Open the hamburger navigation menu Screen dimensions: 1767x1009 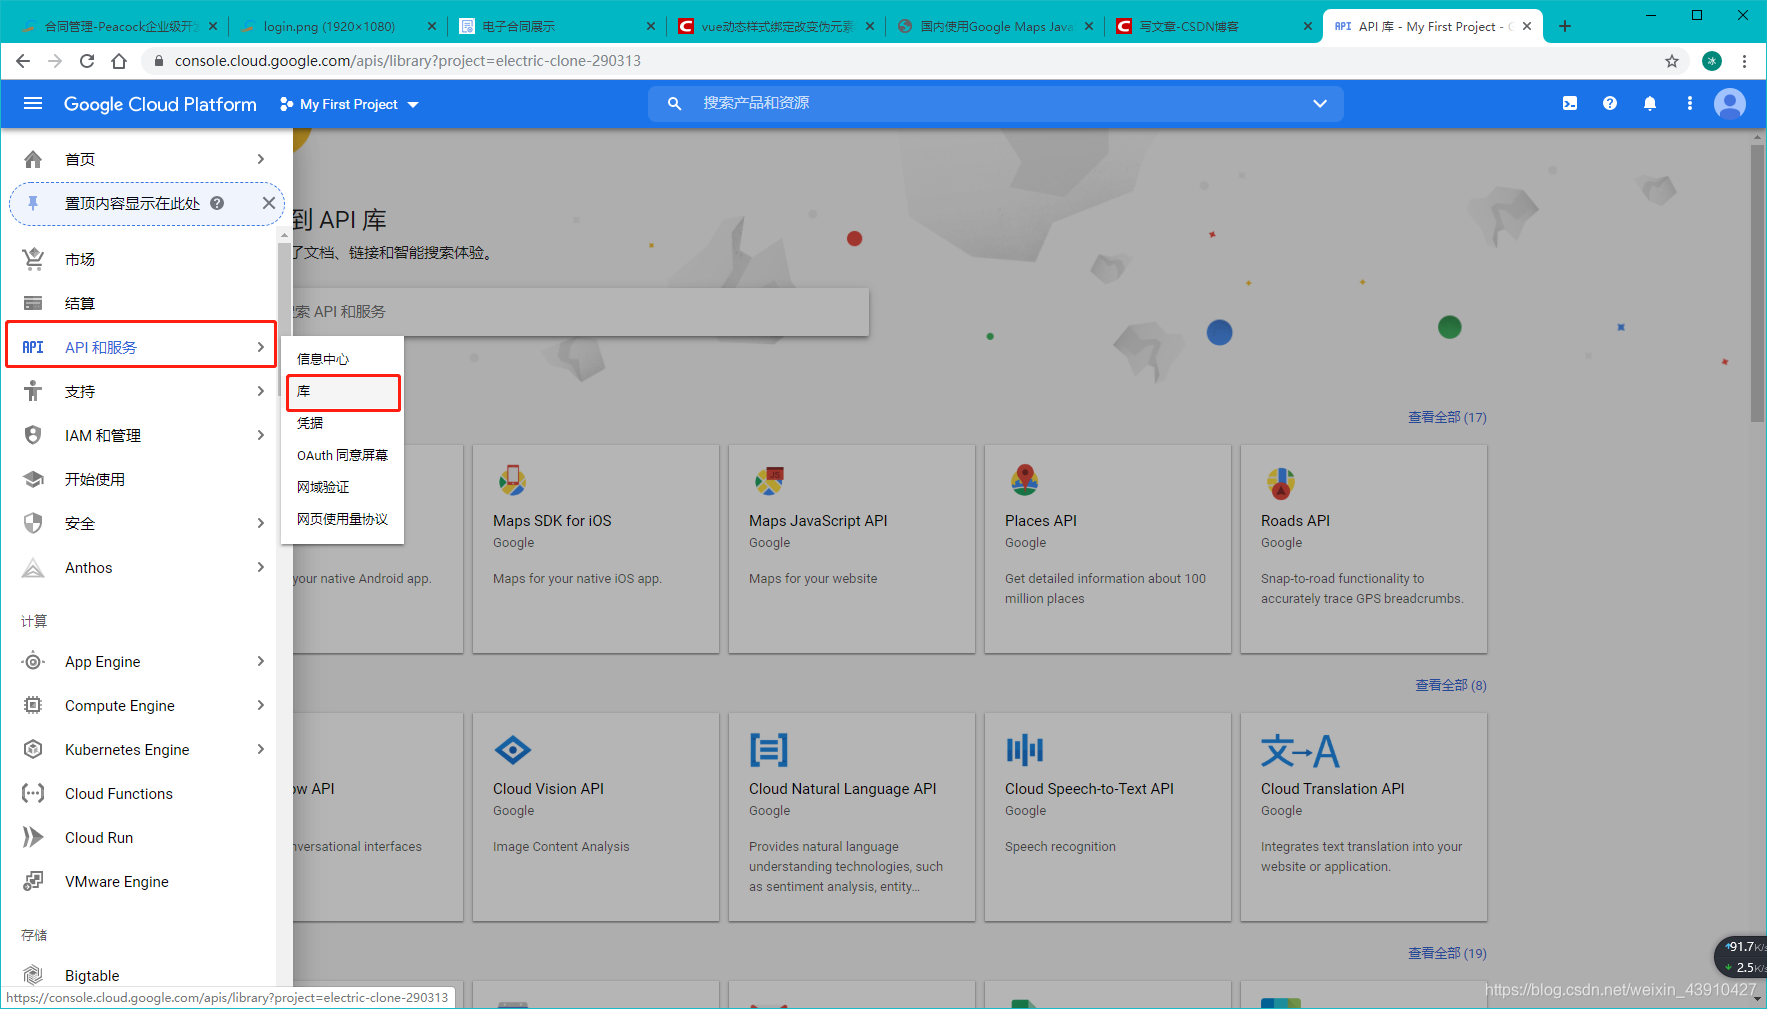pyautogui.click(x=33, y=103)
